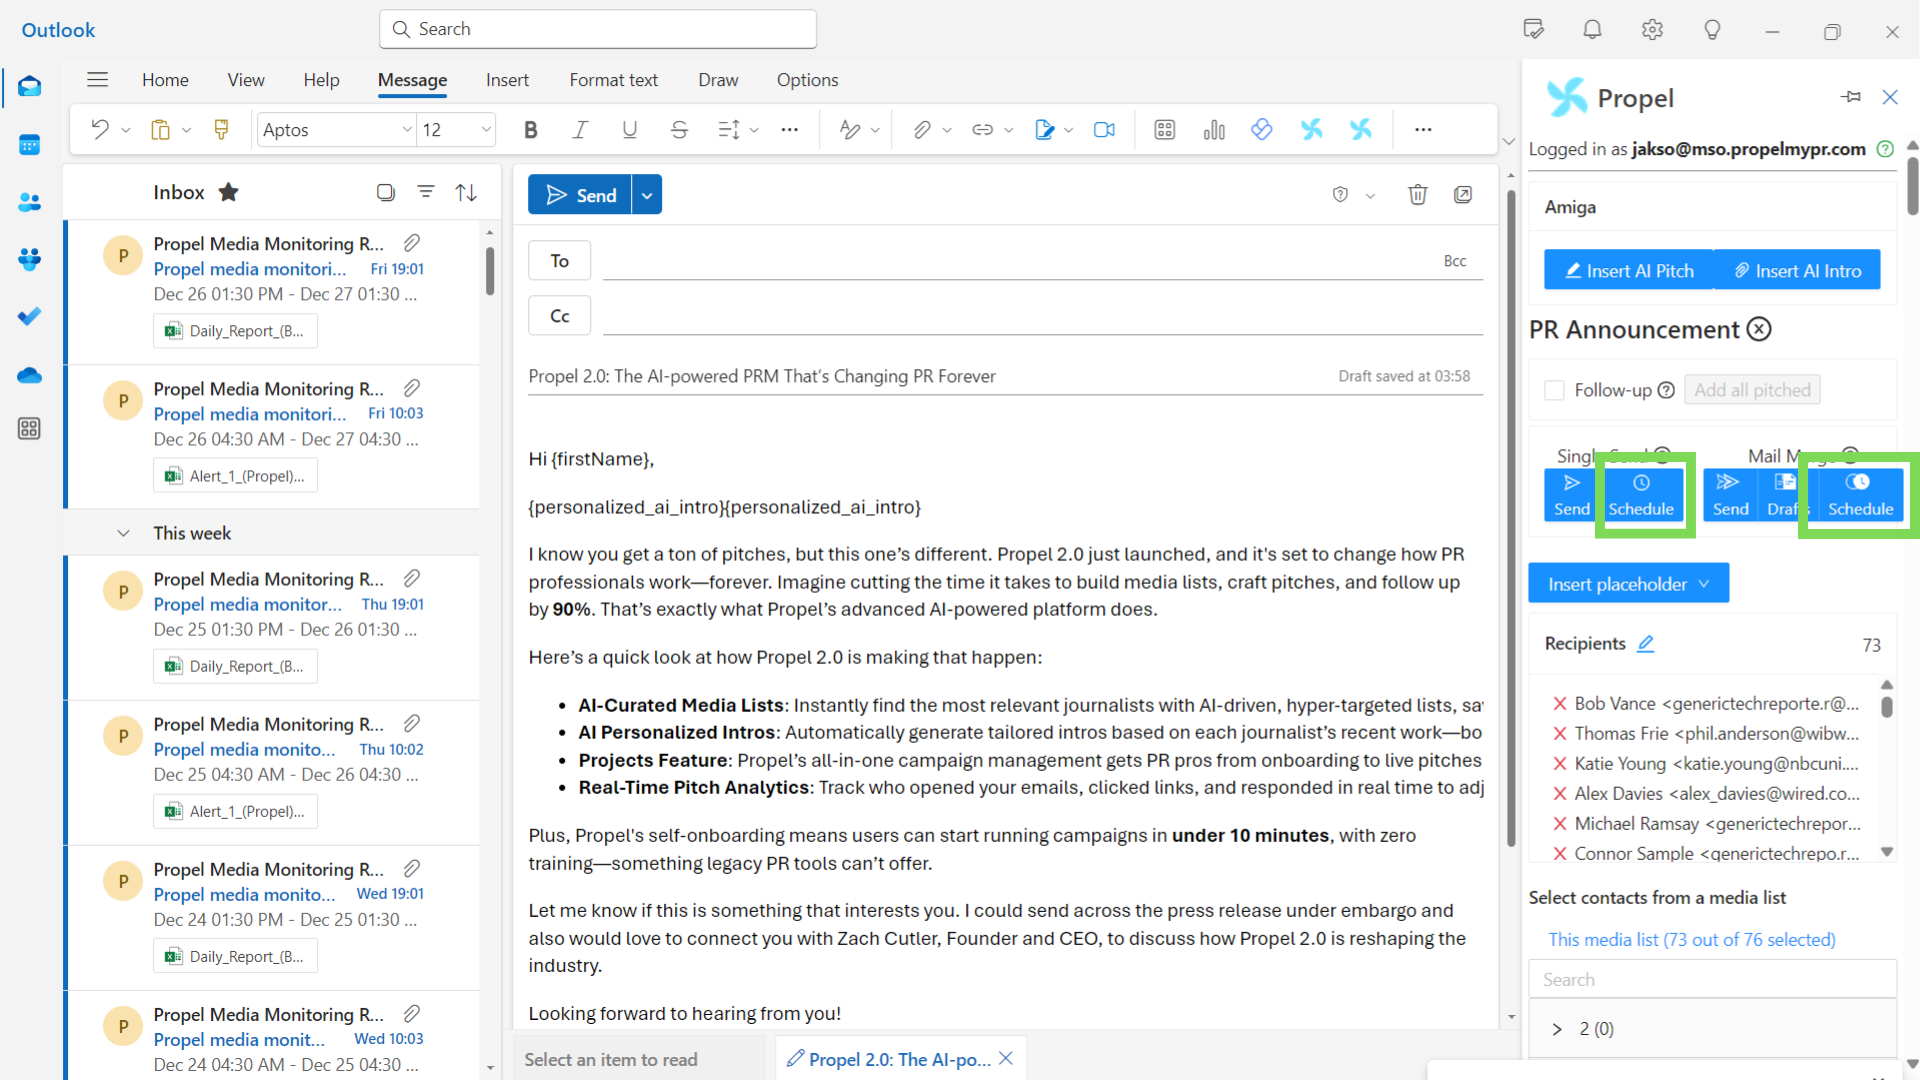Open This media list selection link
The image size is (1920, 1080).
click(1692, 939)
